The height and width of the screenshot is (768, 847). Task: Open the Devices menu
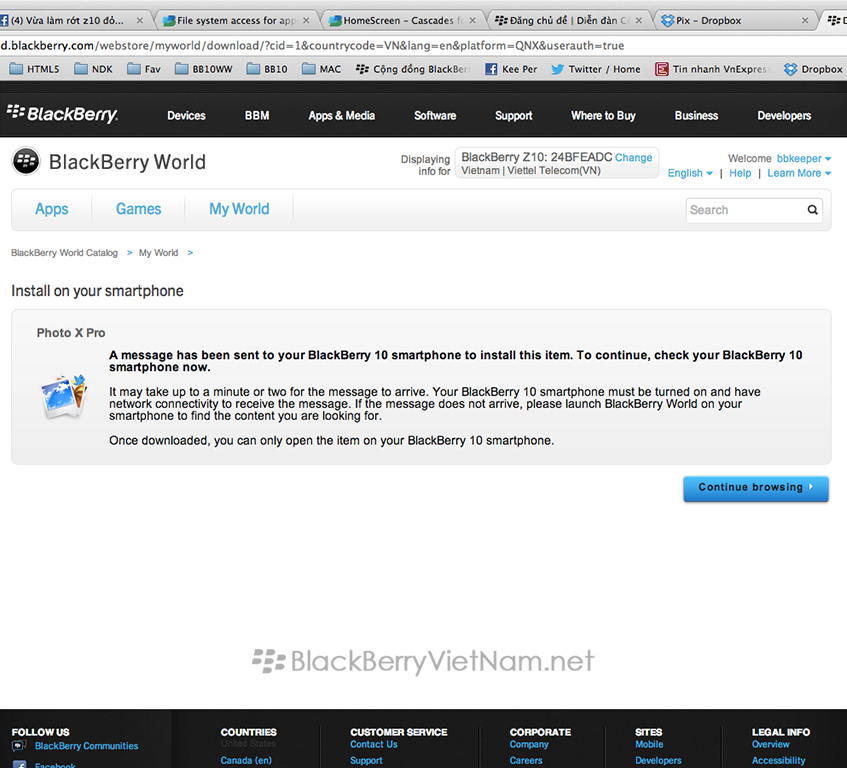tap(186, 116)
